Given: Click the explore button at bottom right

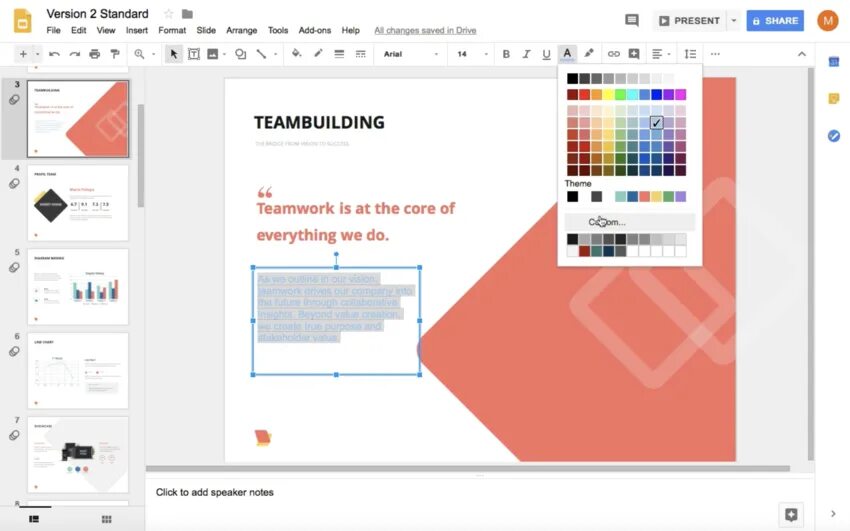Looking at the screenshot, I should point(791,514).
